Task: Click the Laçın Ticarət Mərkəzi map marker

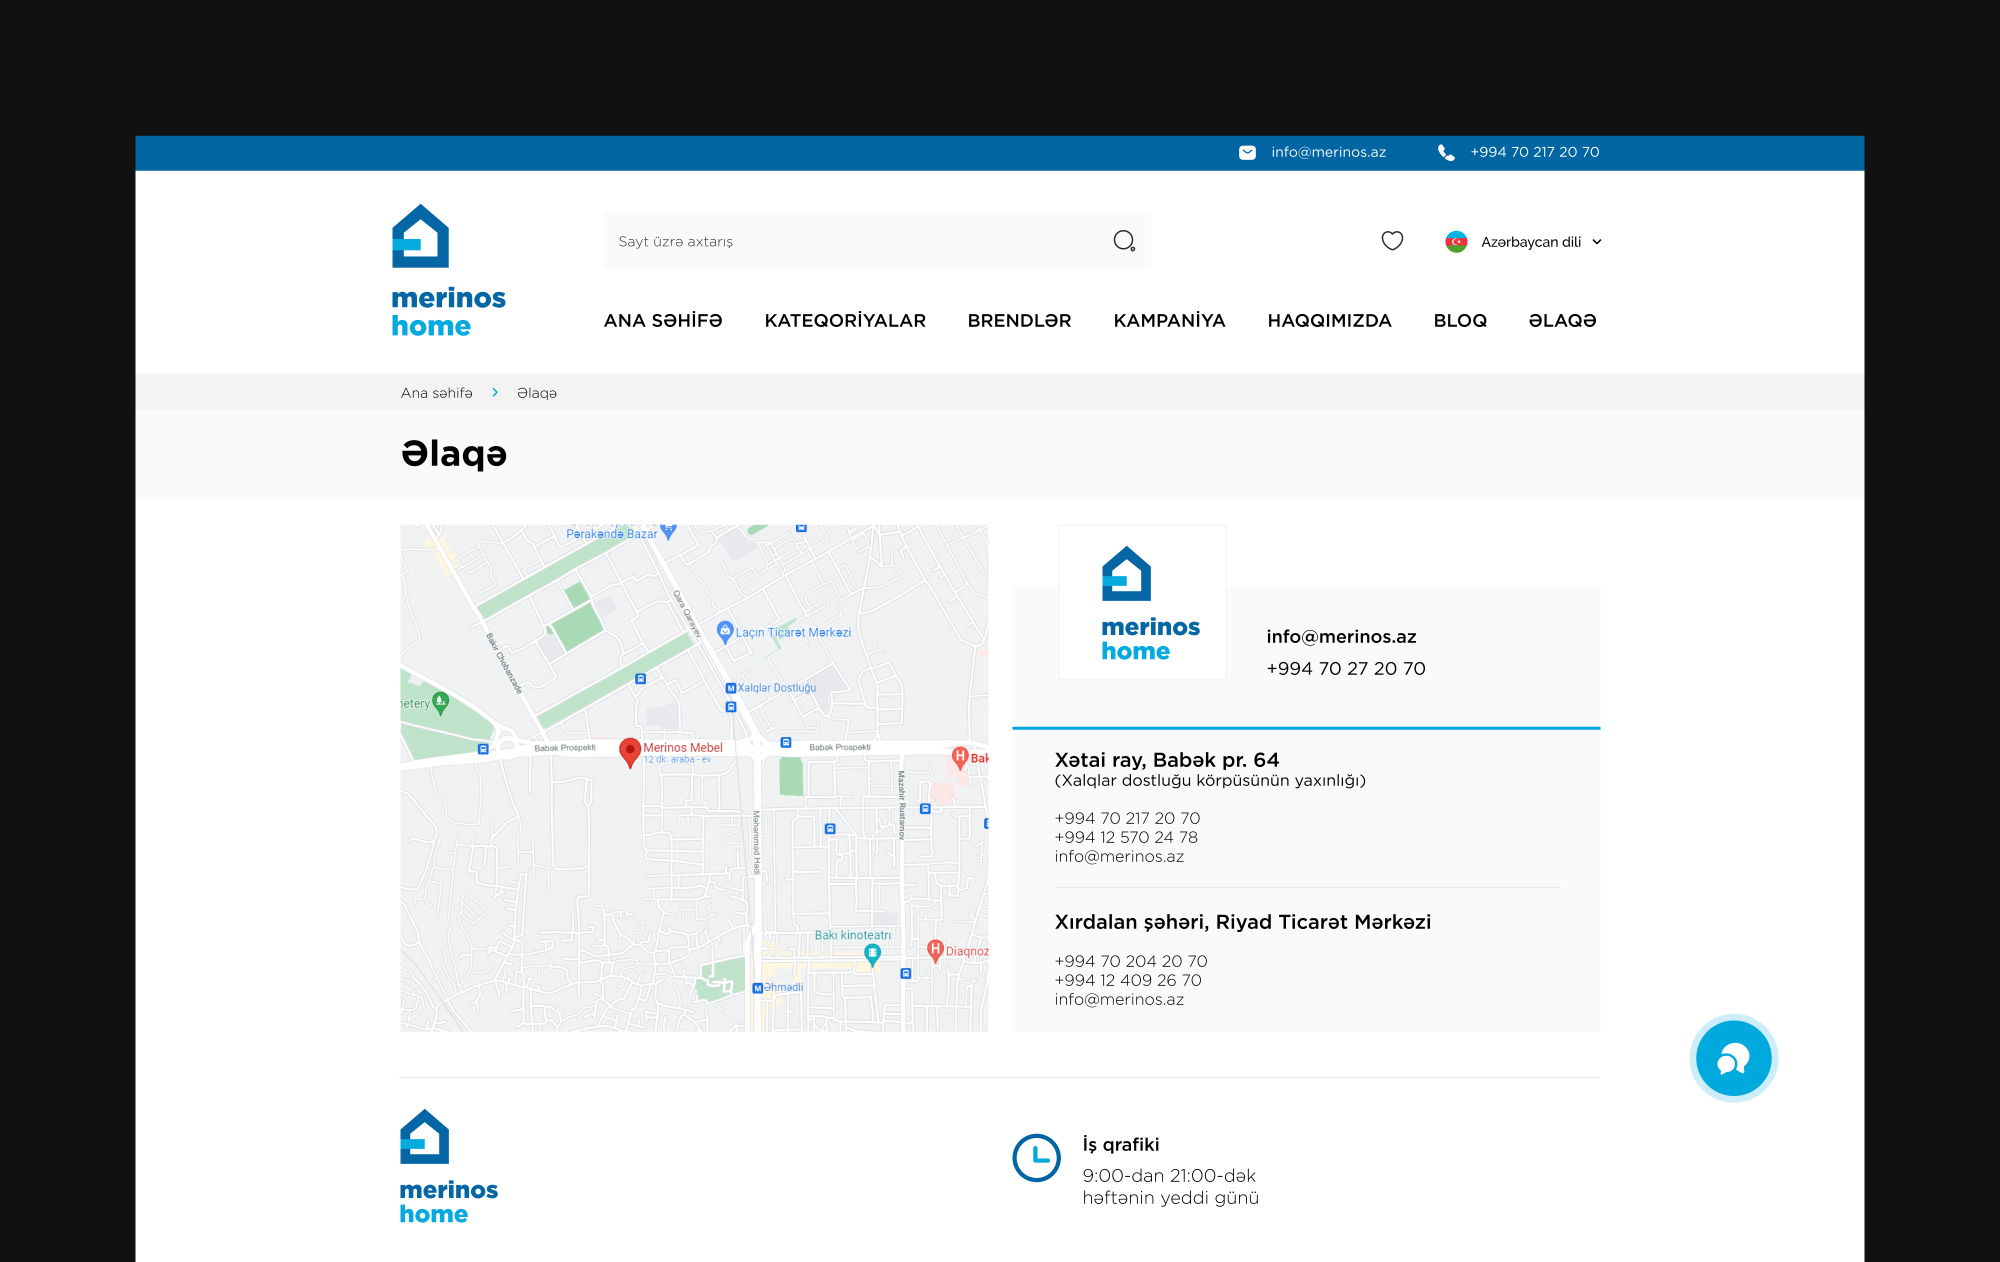Action: (x=725, y=631)
